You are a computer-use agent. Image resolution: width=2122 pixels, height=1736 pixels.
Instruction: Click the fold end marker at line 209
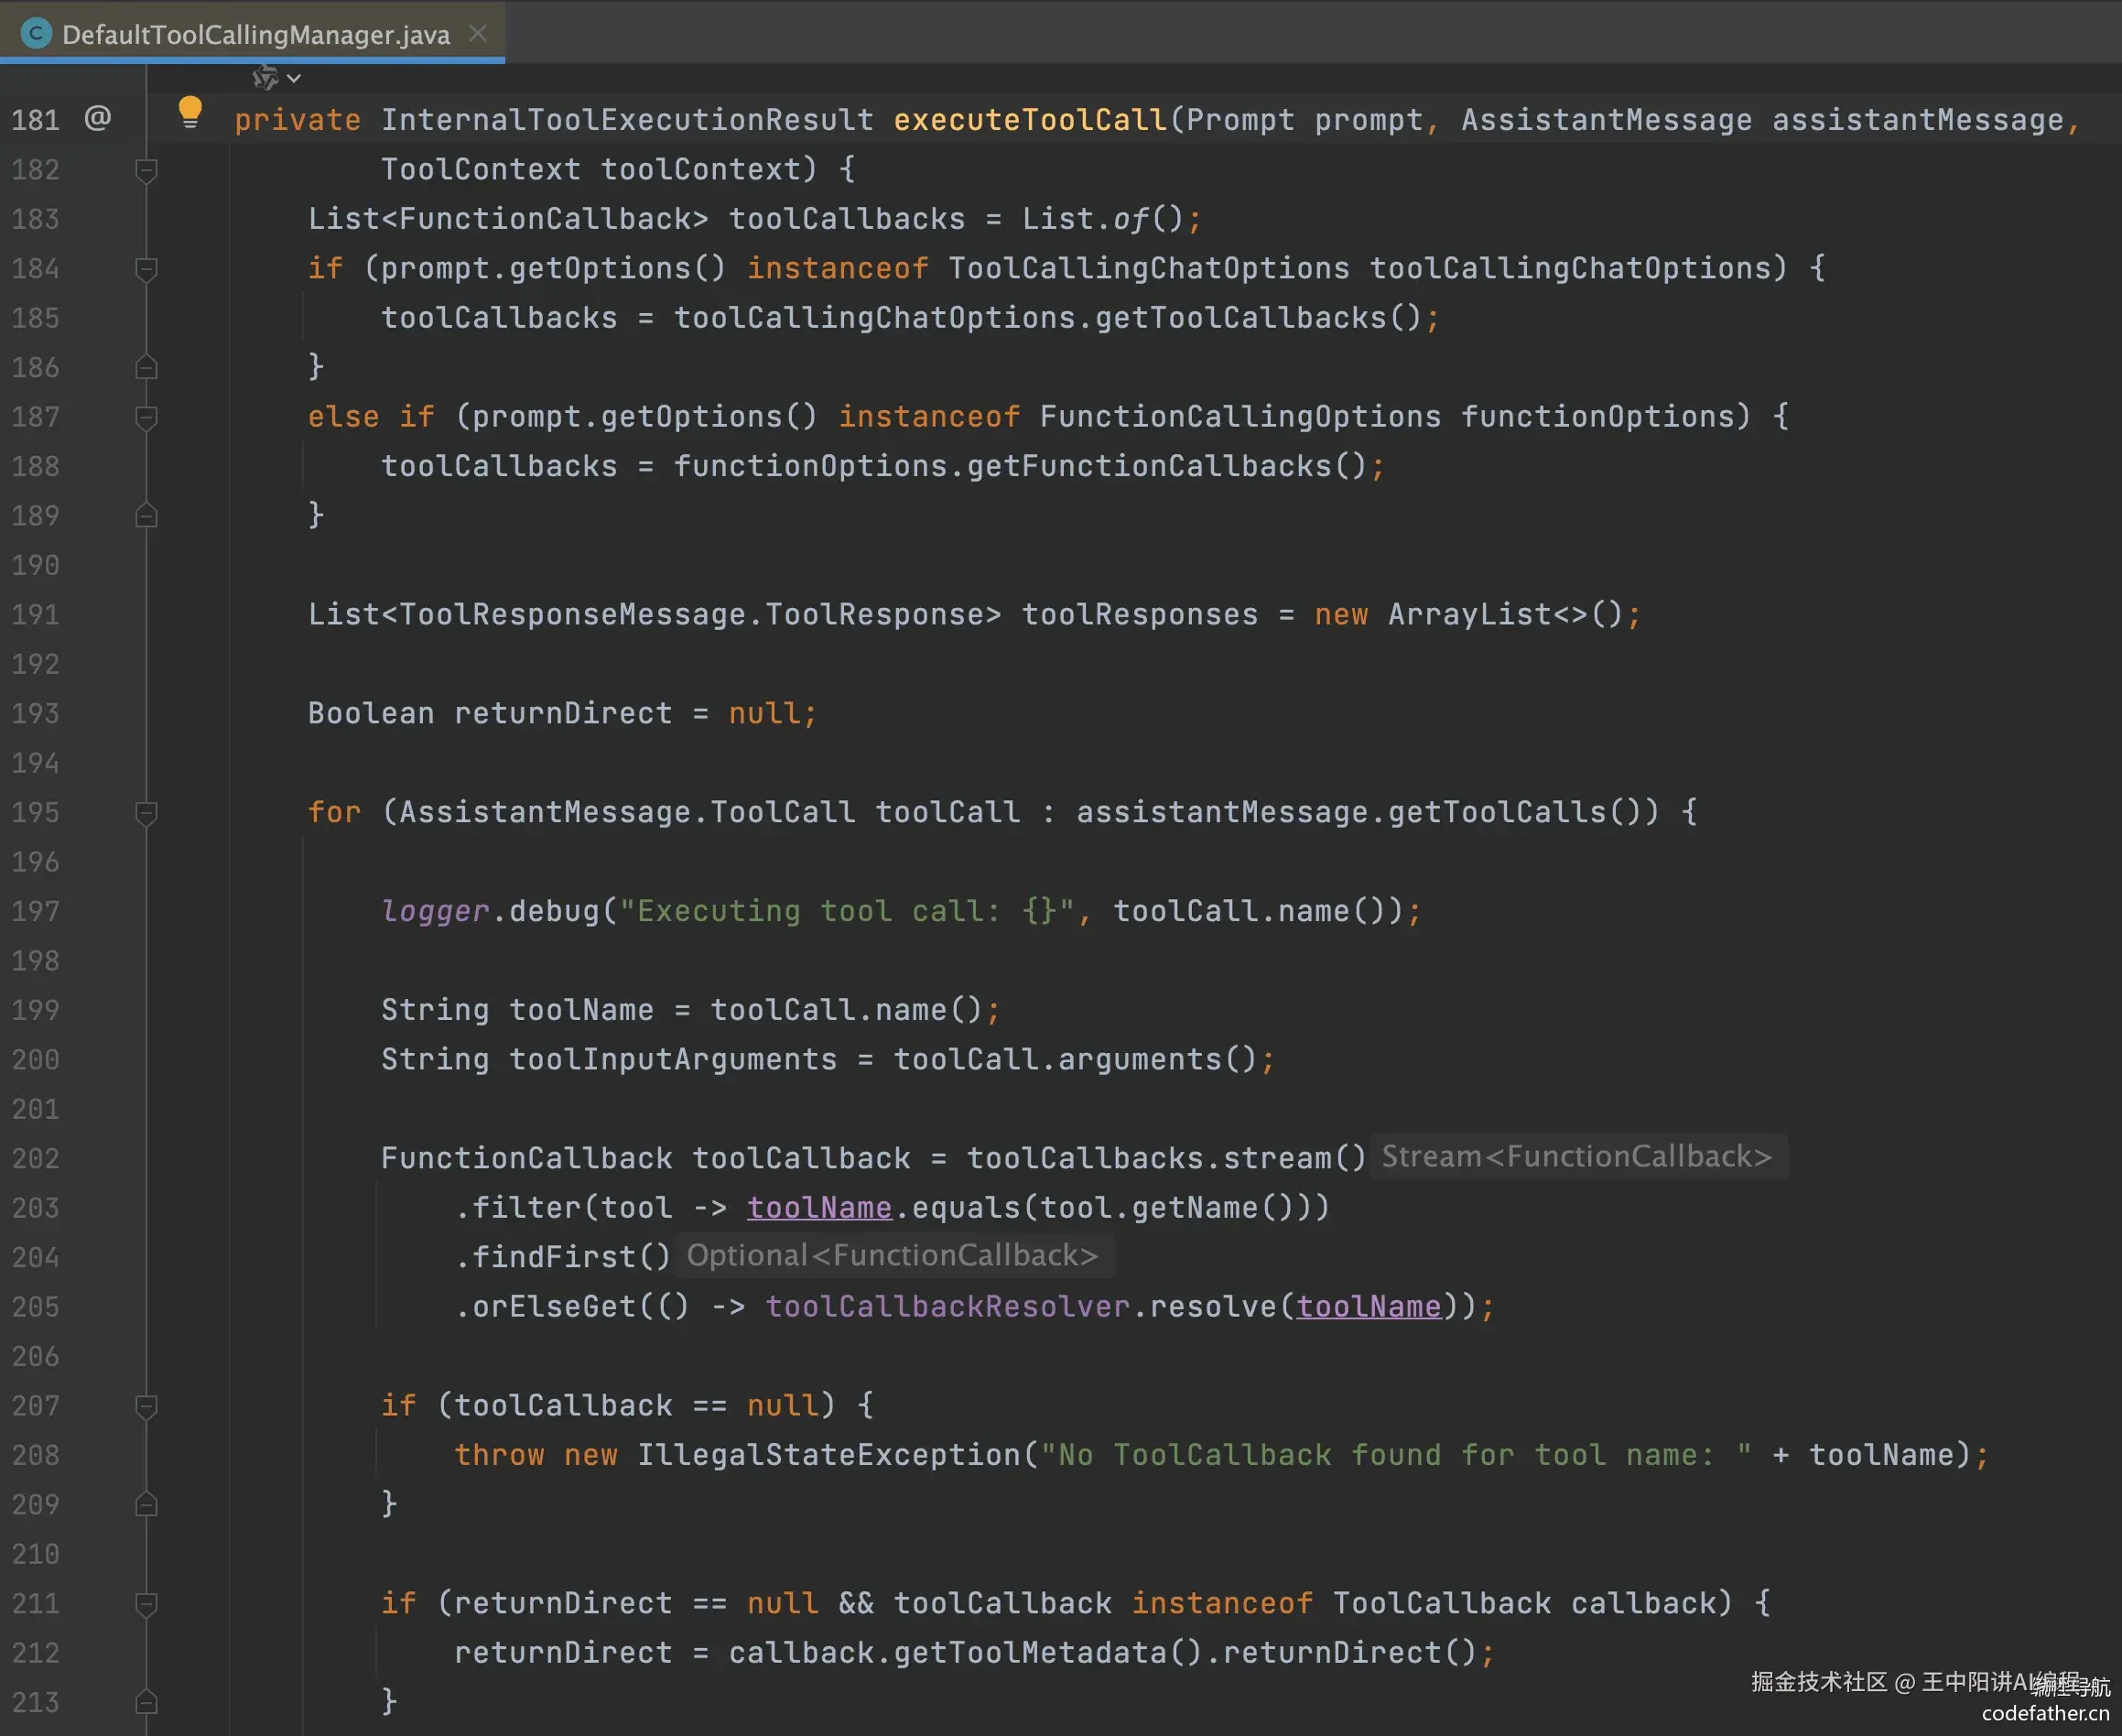(146, 1505)
